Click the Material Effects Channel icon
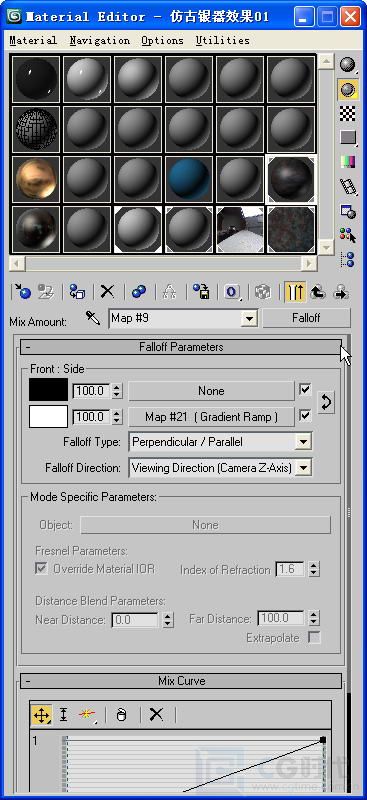 click(232, 292)
